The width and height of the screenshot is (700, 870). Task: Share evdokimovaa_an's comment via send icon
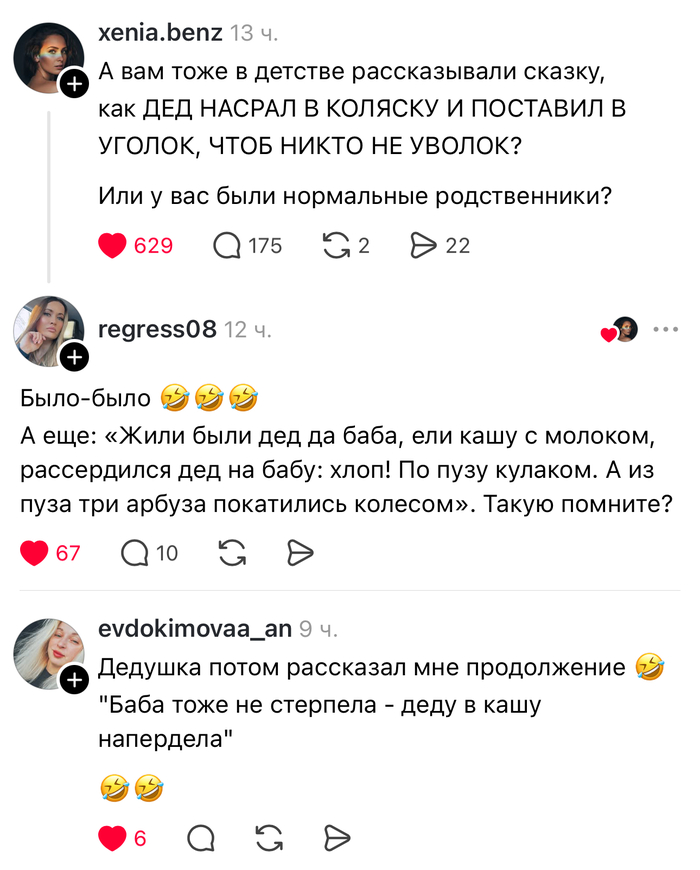point(337,838)
